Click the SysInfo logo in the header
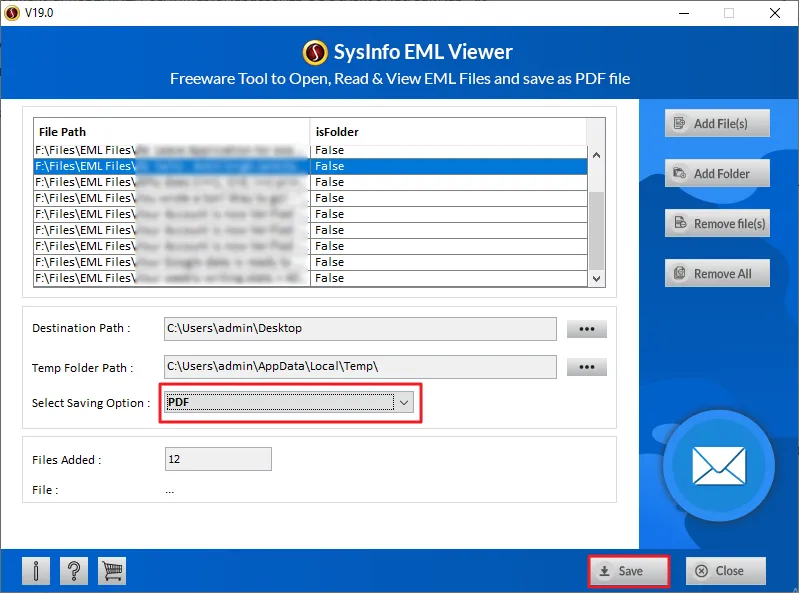 click(x=315, y=52)
